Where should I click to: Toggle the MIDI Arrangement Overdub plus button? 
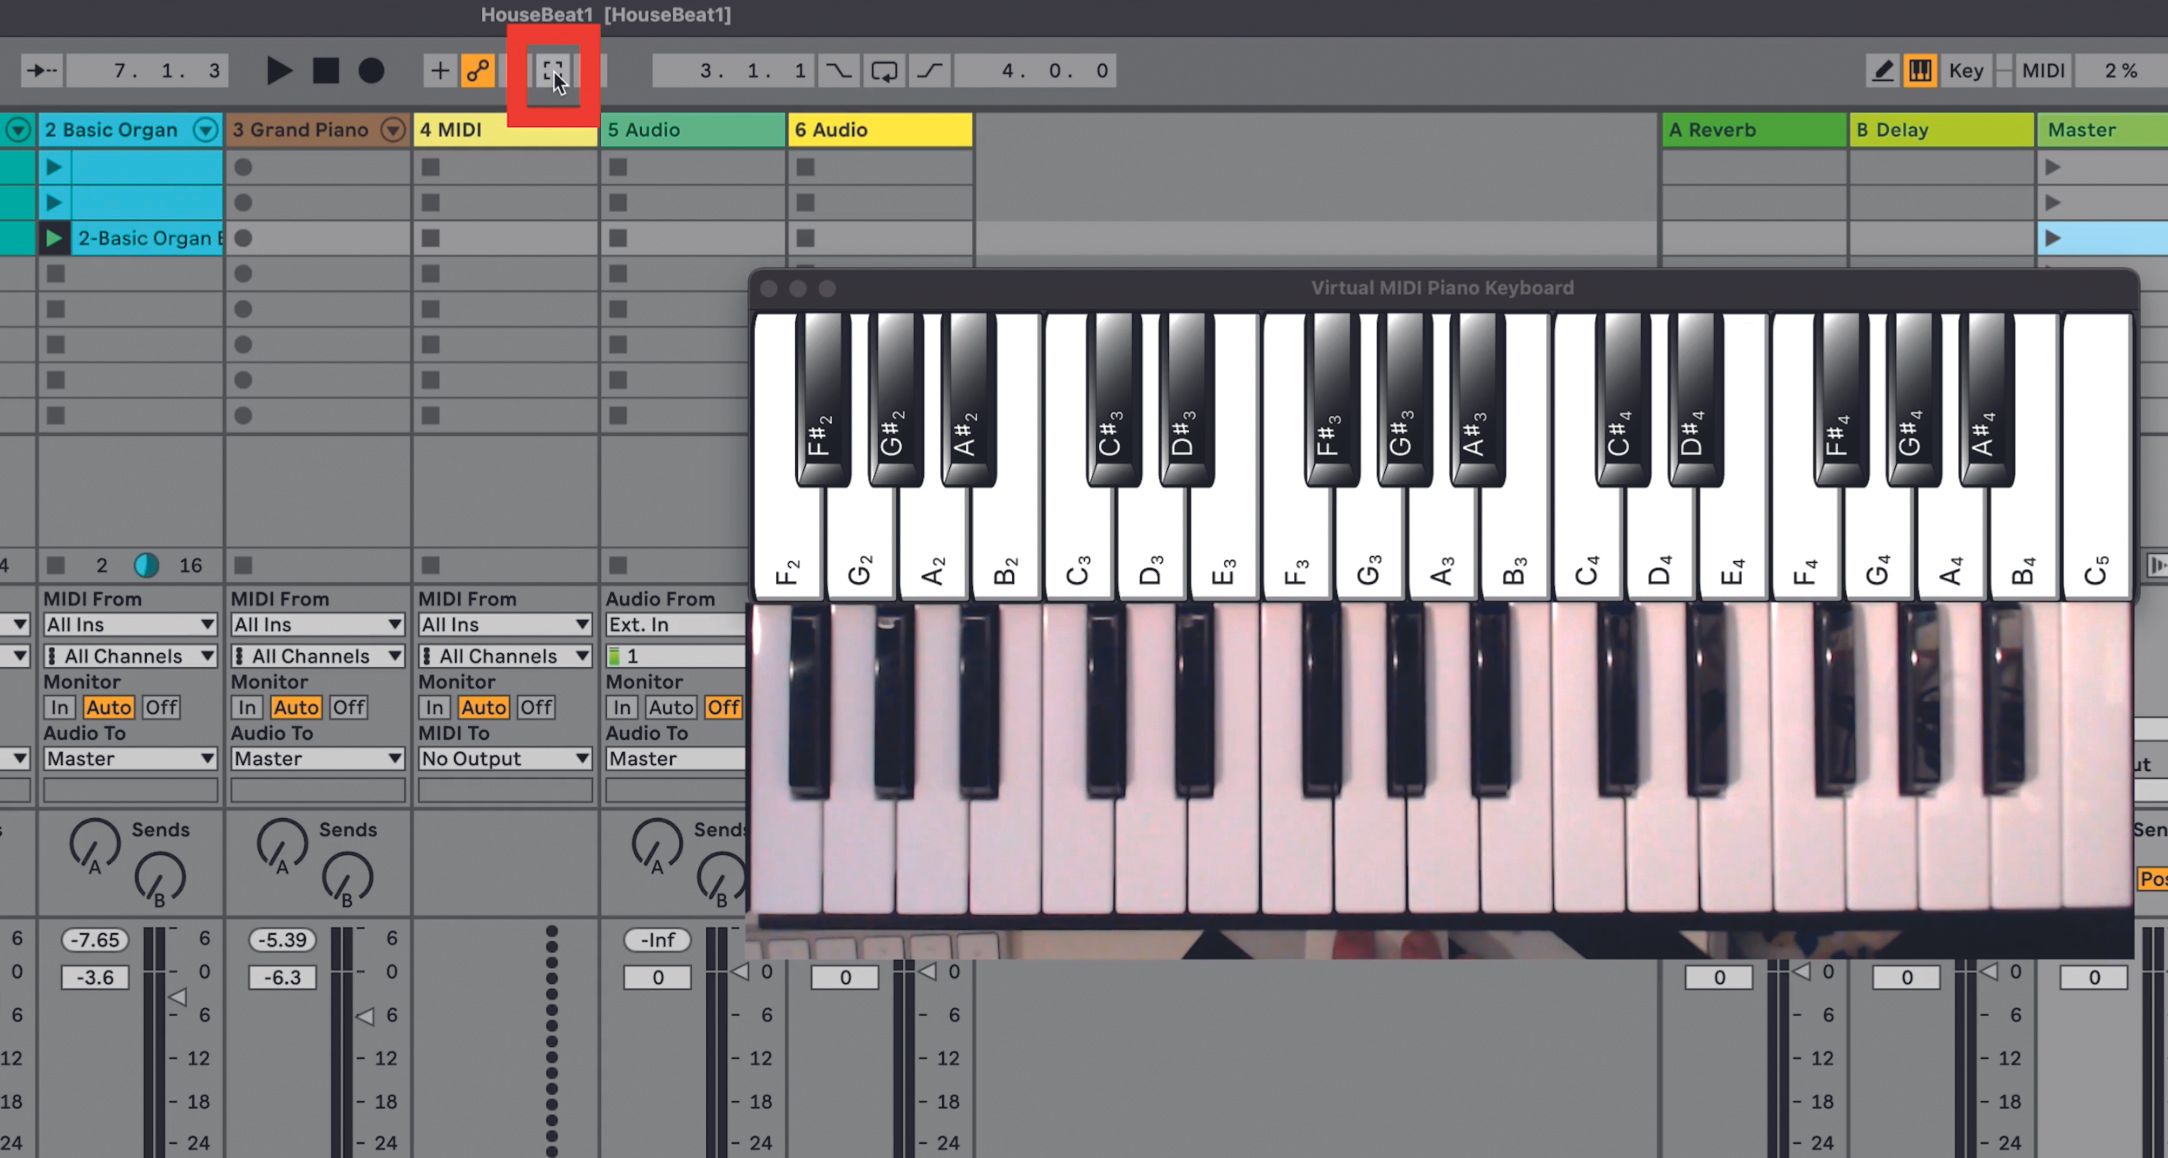click(439, 71)
